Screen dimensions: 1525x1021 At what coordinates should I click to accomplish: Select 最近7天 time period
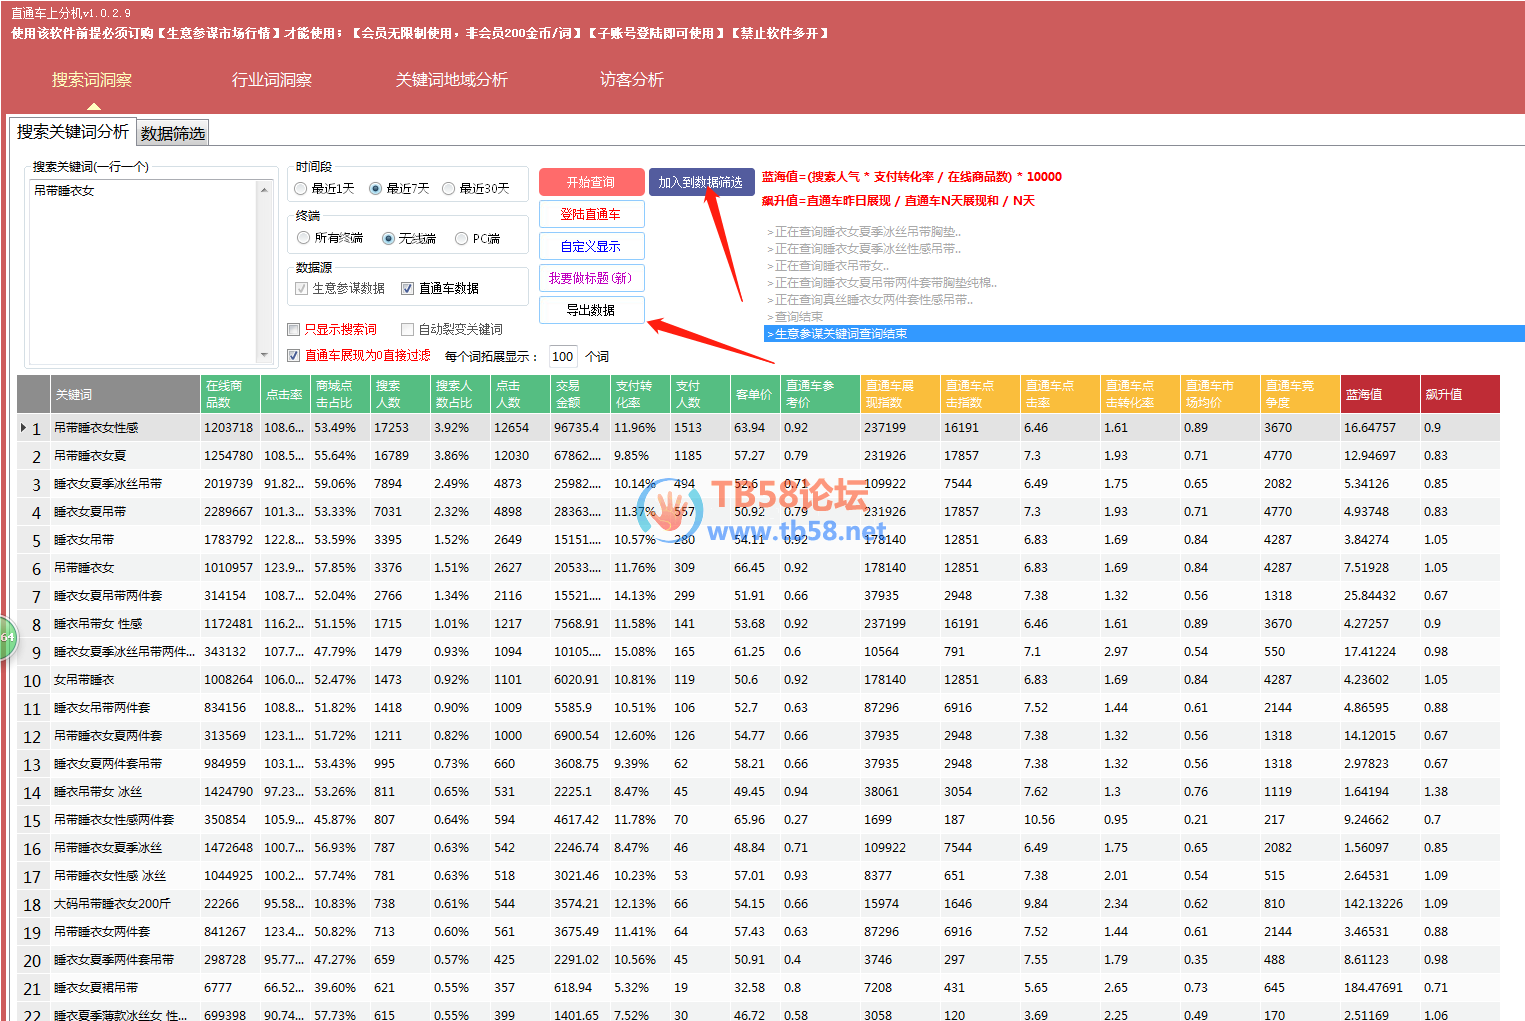coord(376,188)
